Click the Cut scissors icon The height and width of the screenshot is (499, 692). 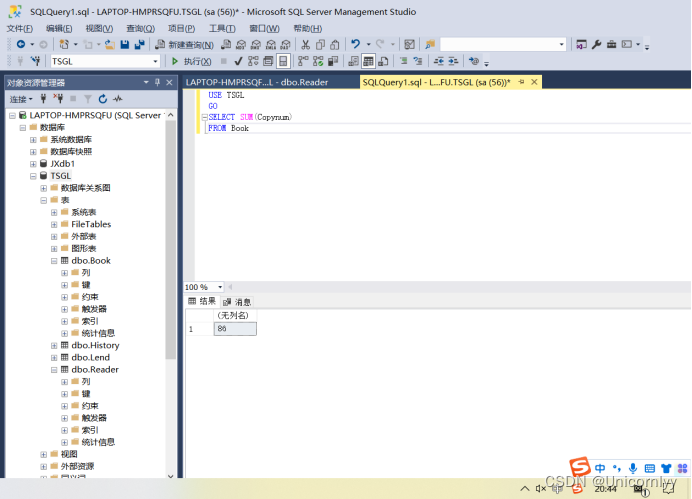point(305,44)
